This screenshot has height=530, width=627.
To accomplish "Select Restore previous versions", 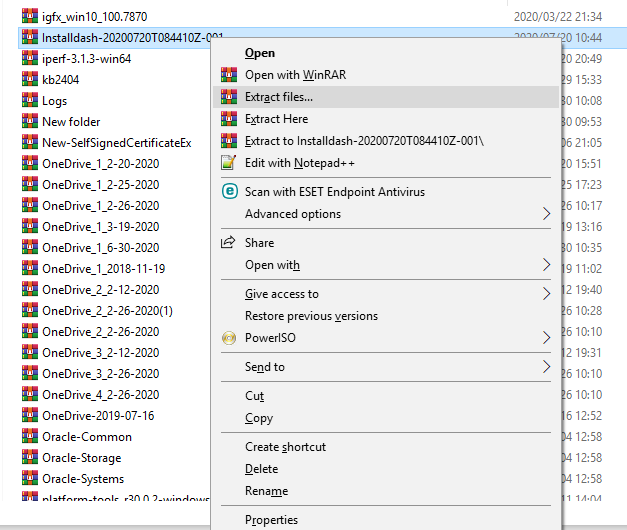I will pos(311,316).
